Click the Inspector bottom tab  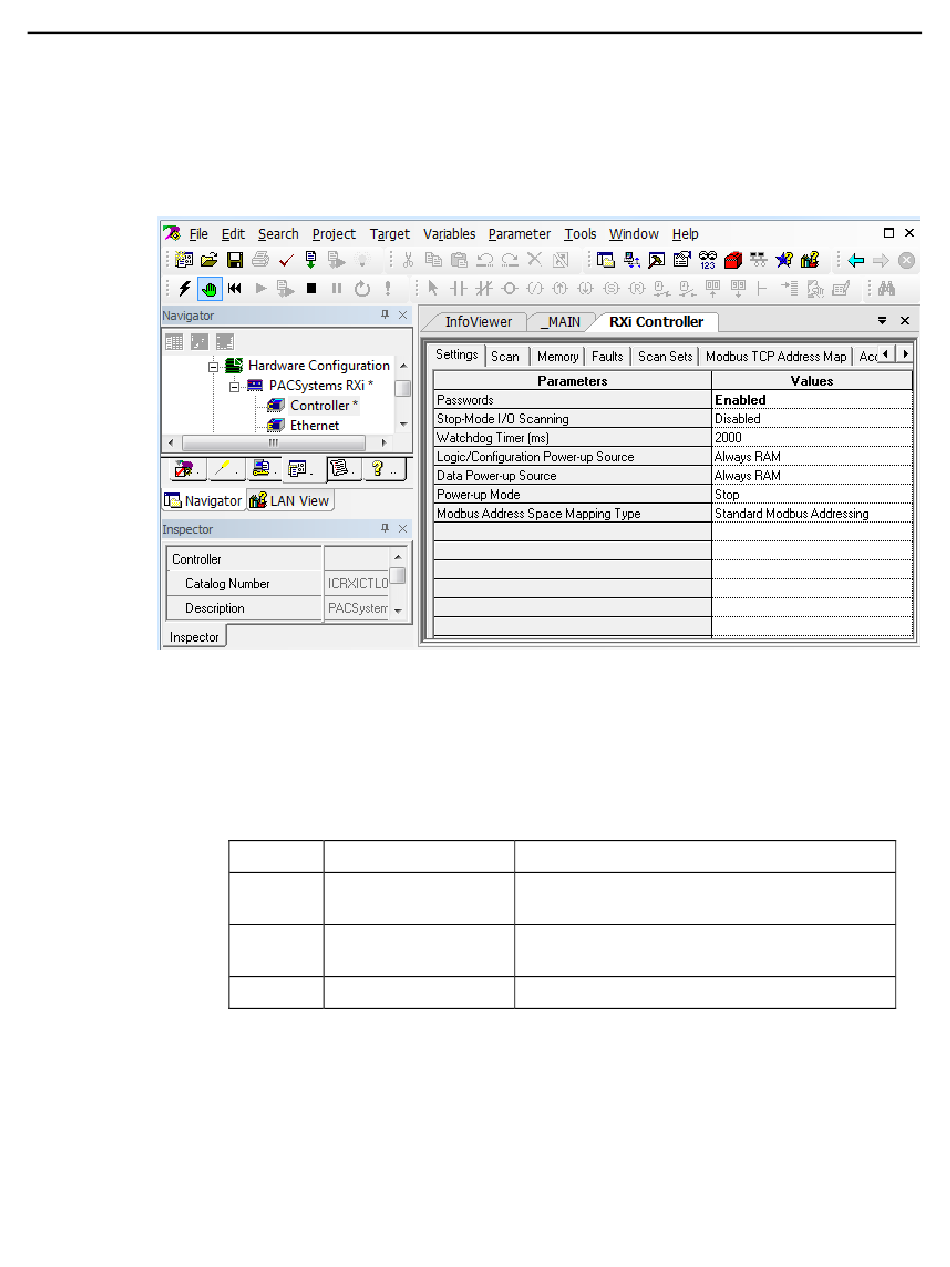click(194, 636)
